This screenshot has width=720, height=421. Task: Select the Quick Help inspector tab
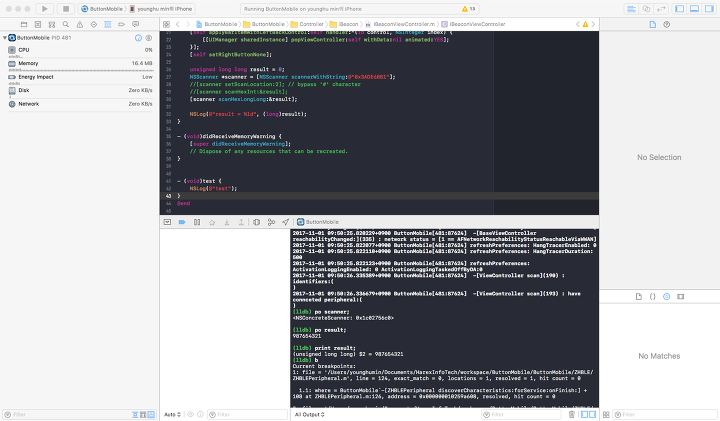point(667,24)
